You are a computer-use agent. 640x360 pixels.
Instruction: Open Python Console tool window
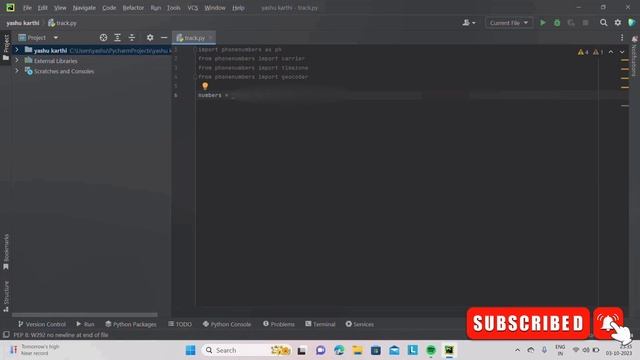[227, 324]
